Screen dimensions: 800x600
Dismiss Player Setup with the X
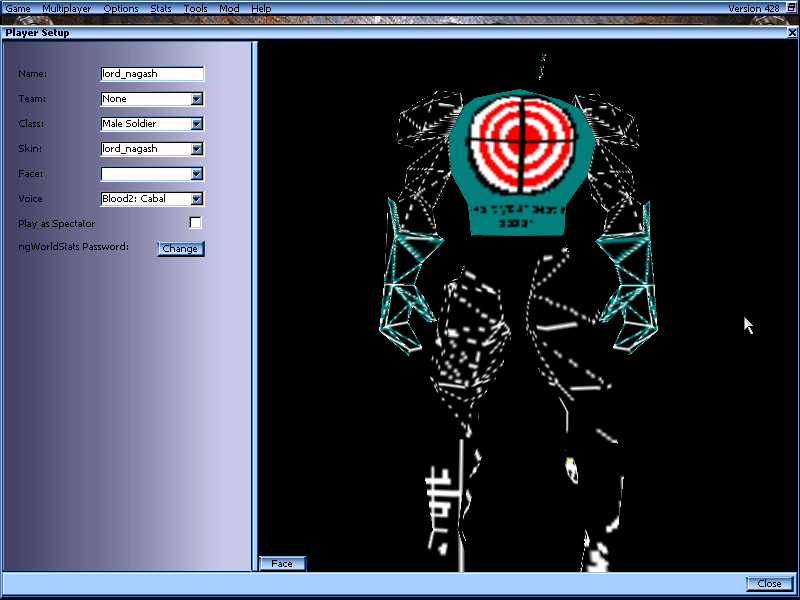(x=791, y=32)
